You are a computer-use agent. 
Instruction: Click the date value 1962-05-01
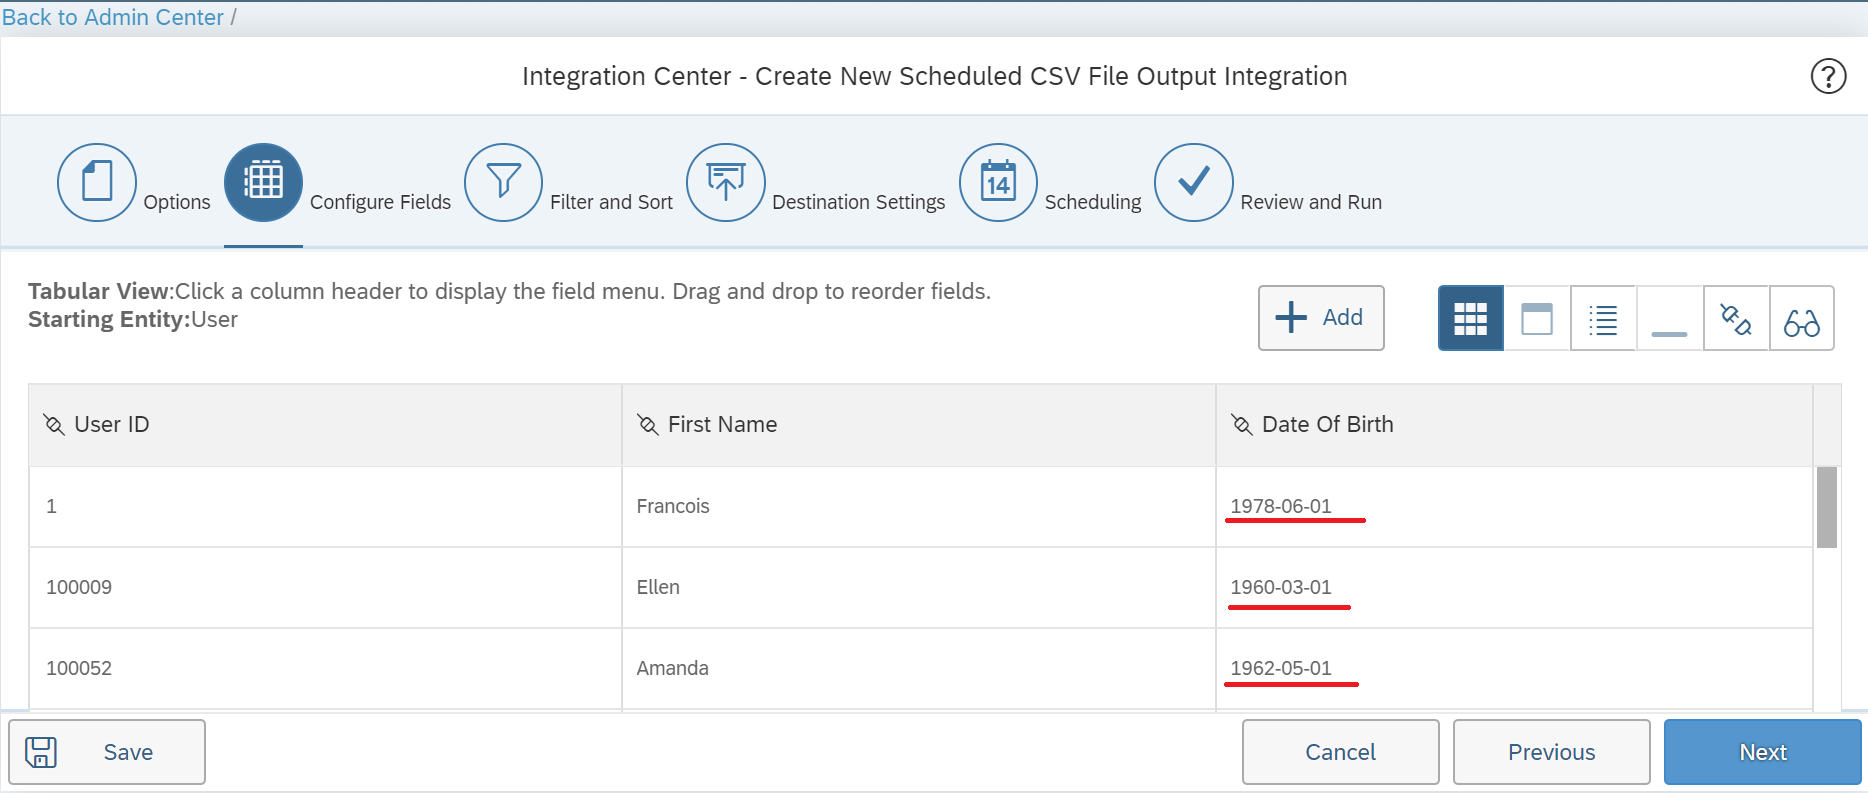[x=1281, y=668]
